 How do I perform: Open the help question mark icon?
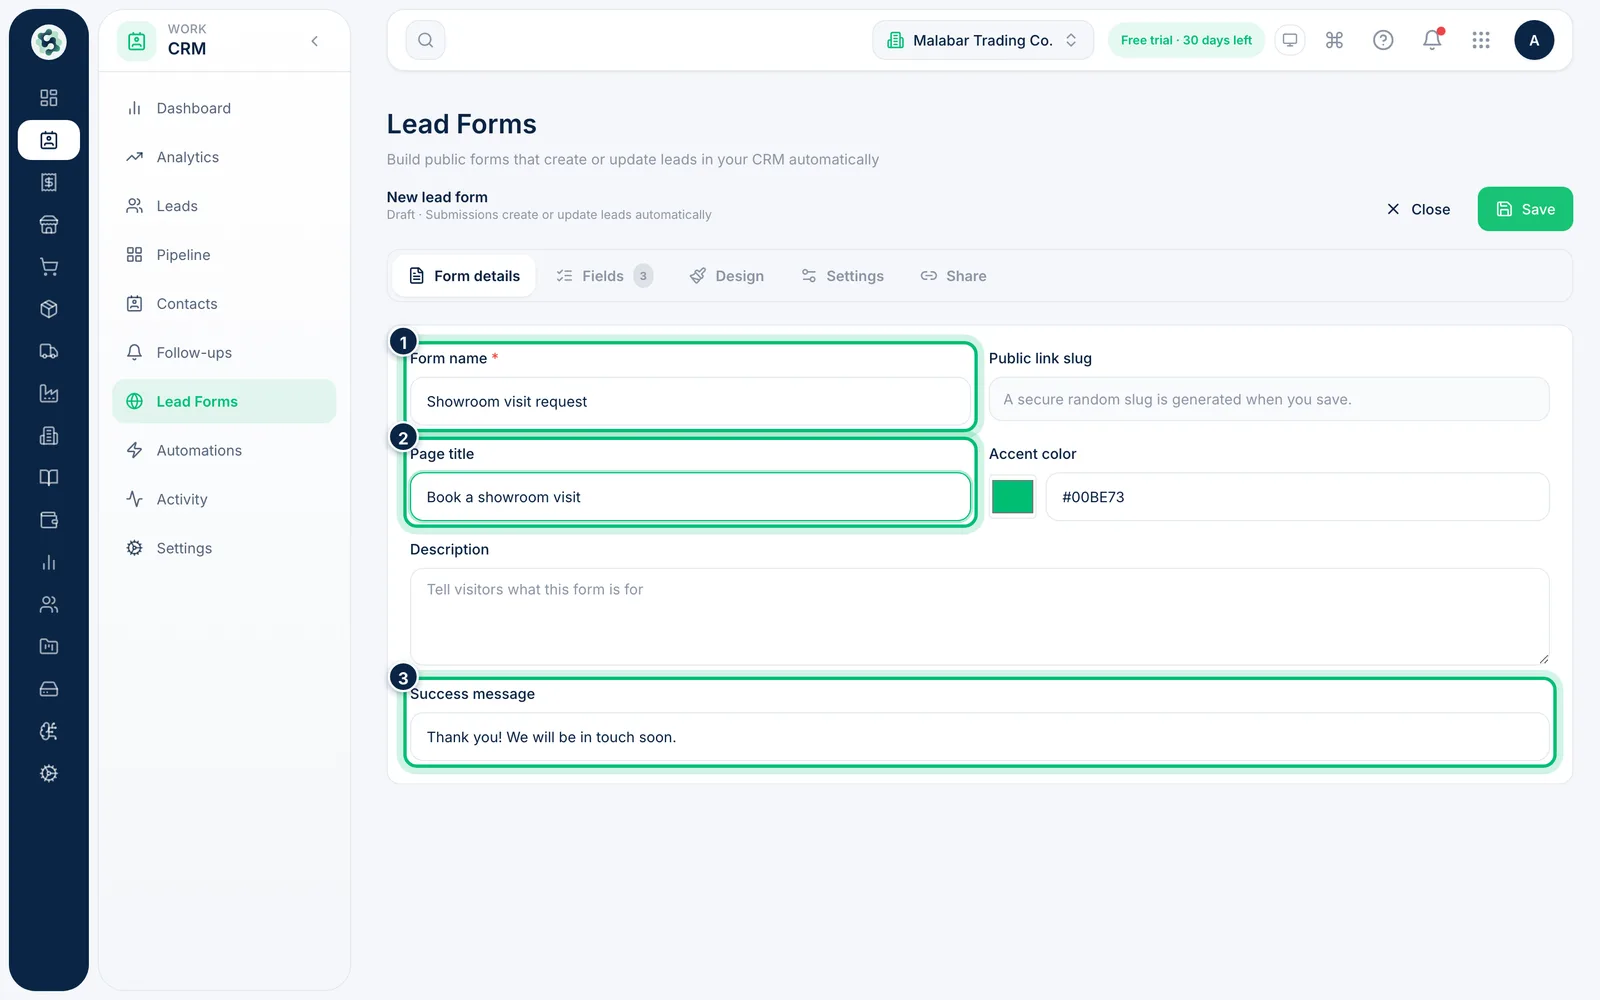[1383, 40]
